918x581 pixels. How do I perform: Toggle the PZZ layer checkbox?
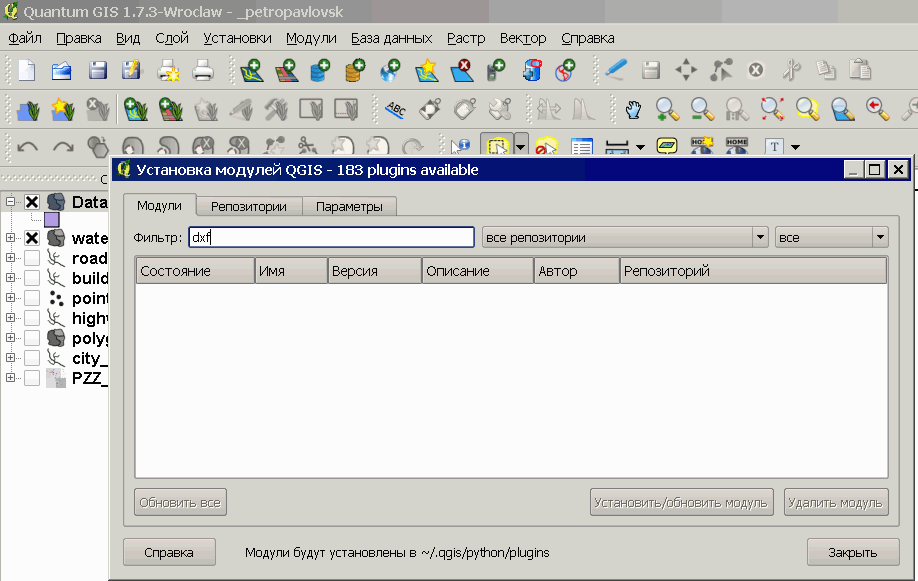pos(32,378)
